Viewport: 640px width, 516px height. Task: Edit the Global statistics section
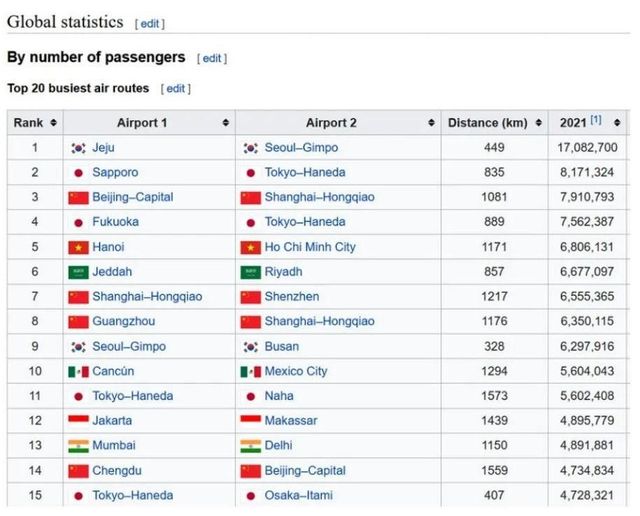(149, 23)
